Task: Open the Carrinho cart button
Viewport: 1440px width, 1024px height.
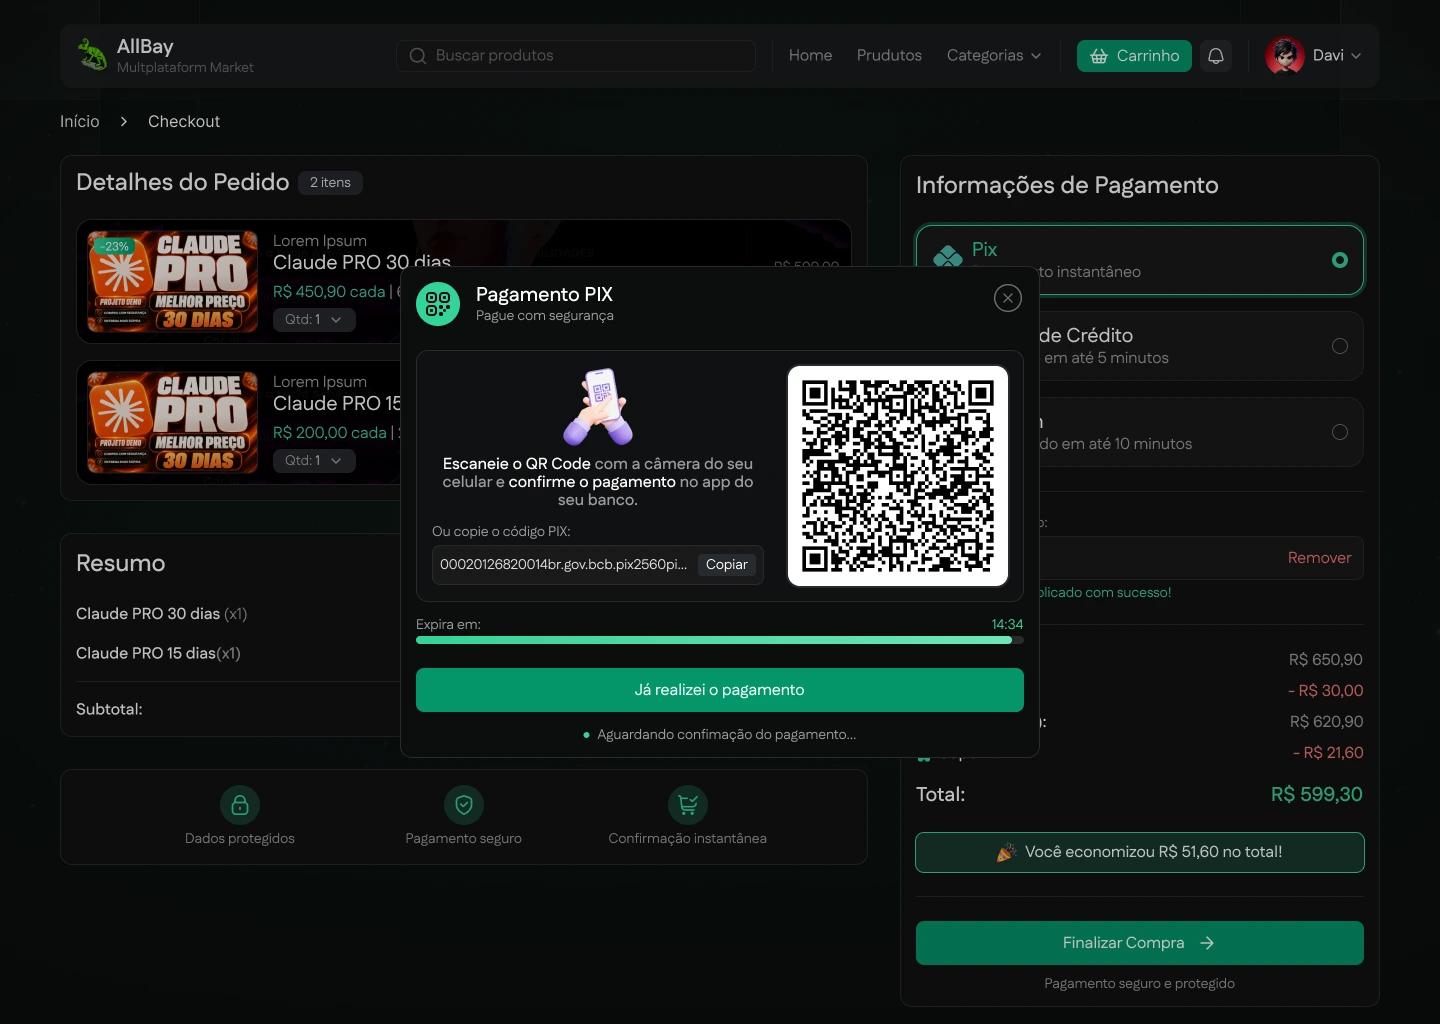Action: [1134, 56]
